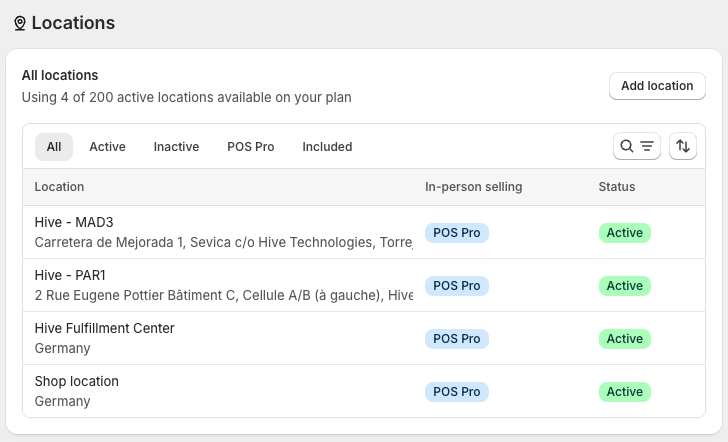Open the Hive - PAR1 location
Viewport: 728px width, 442px height.
click(70, 275)
